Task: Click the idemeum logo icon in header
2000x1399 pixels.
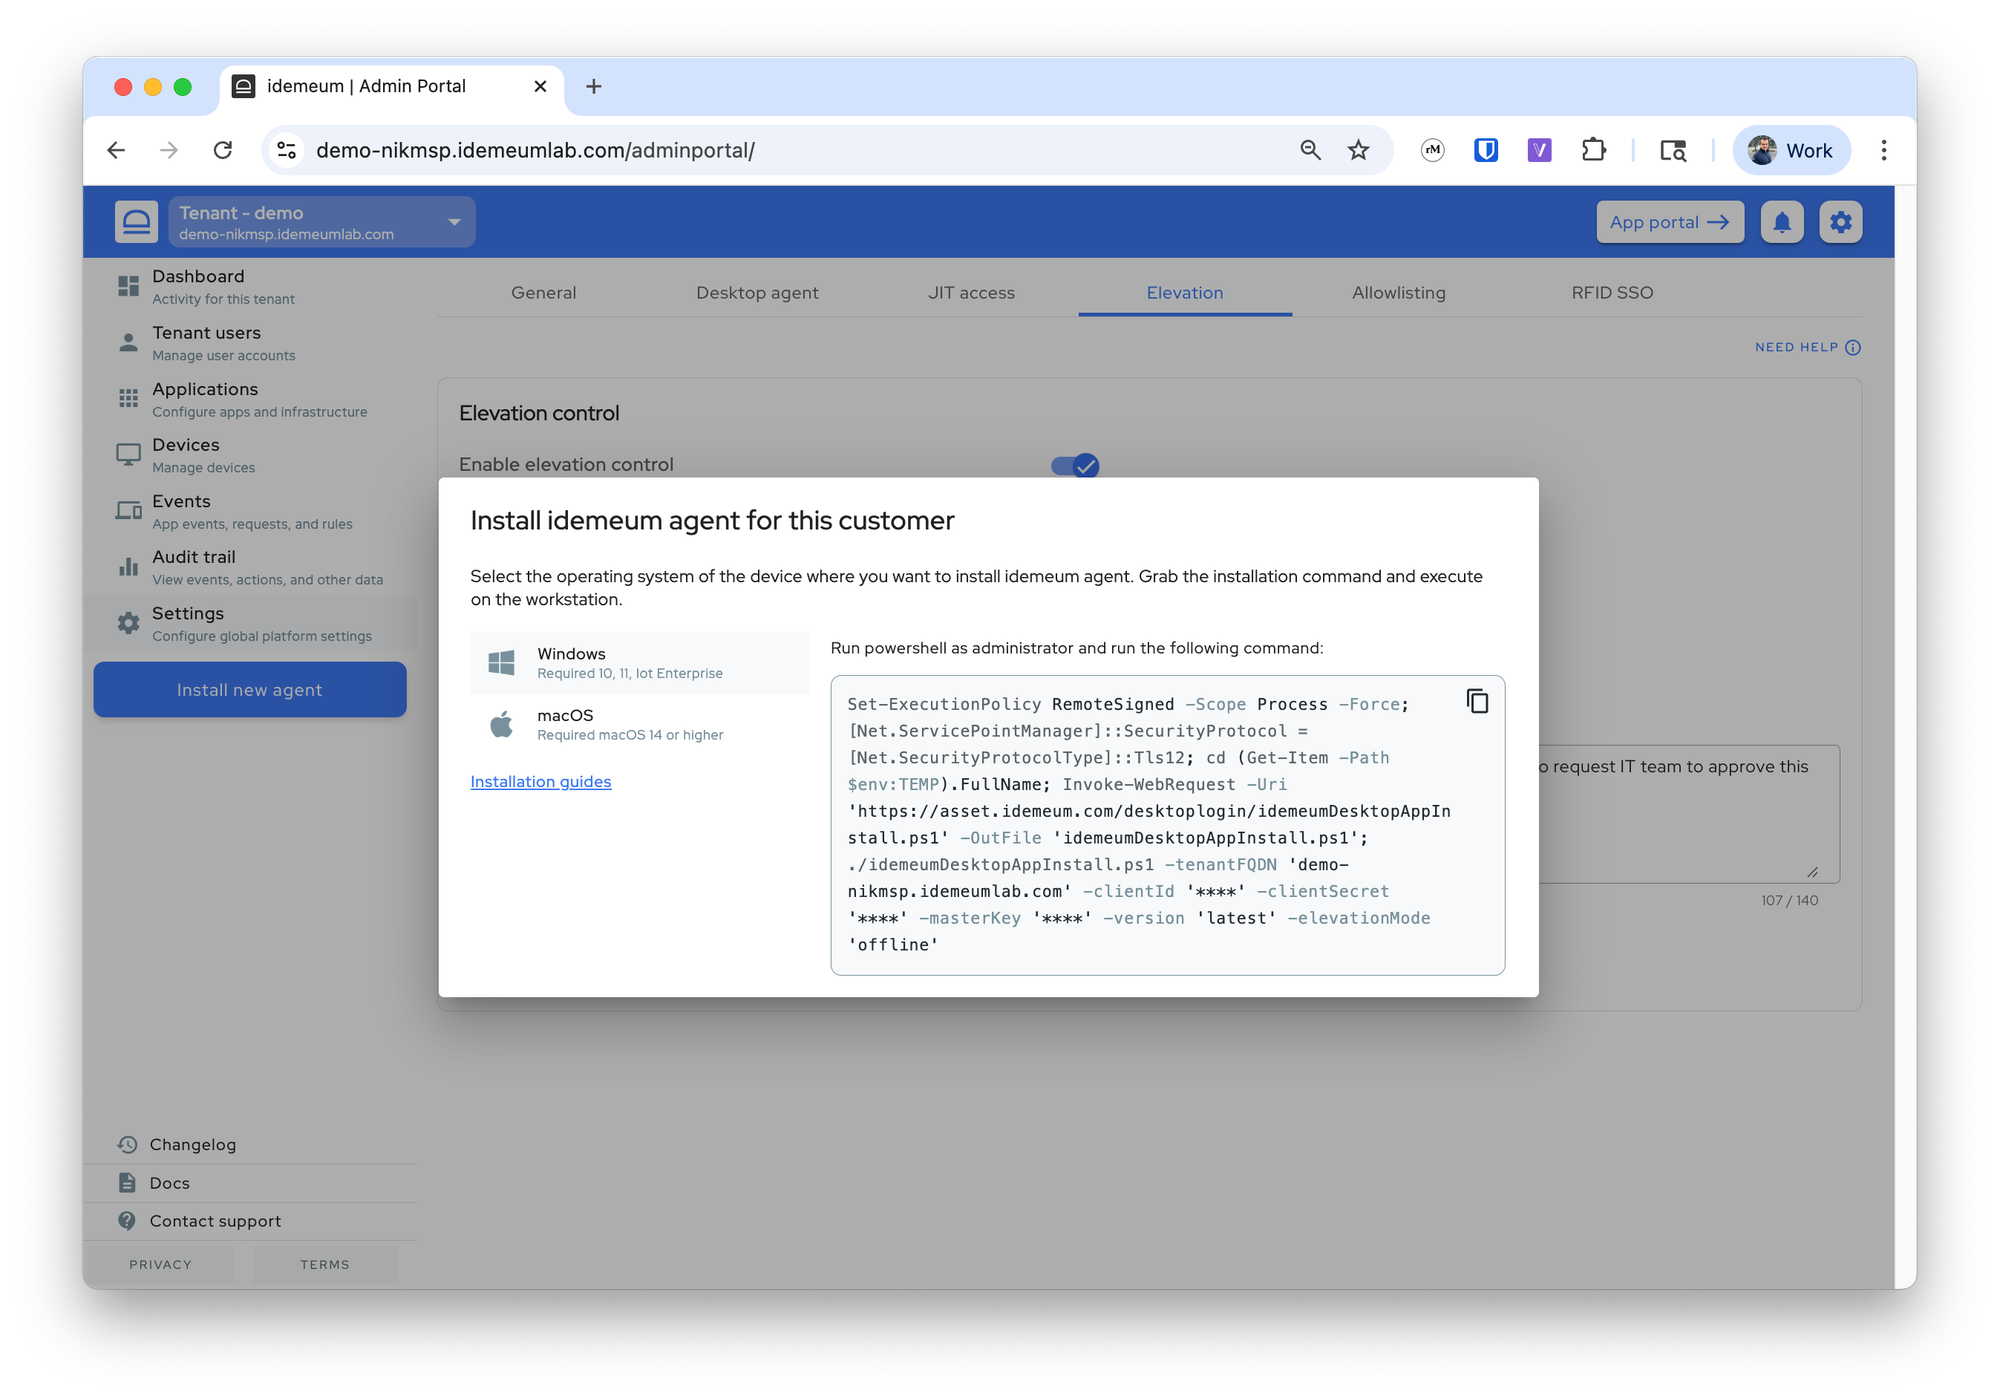Action: click(x=136, y=222)
